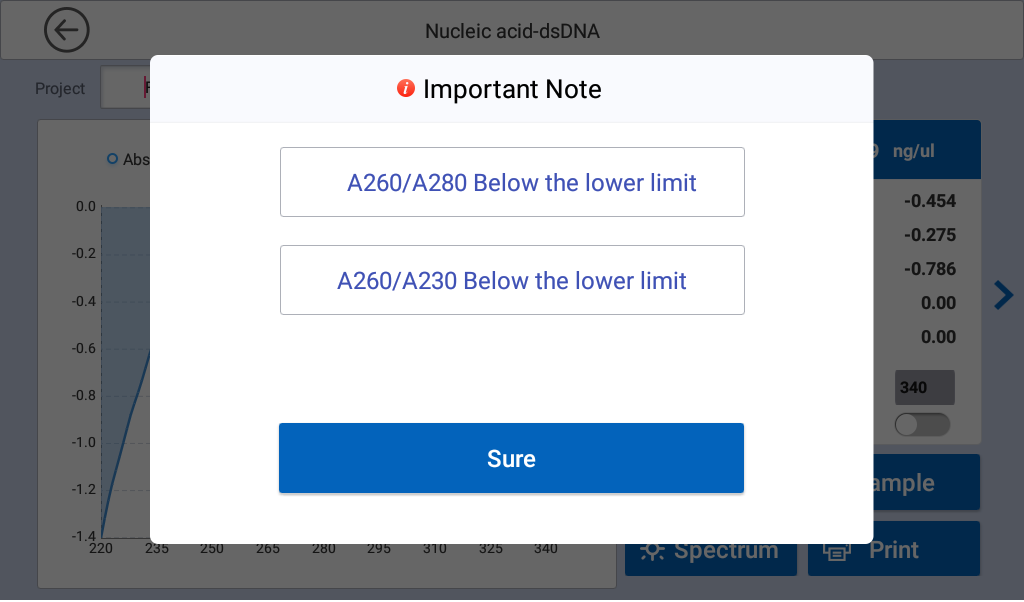Click the Nucleic acid-dsDNA title bar text
The width and height of the screenshot is (1024, 602).
tap(512, 31)
